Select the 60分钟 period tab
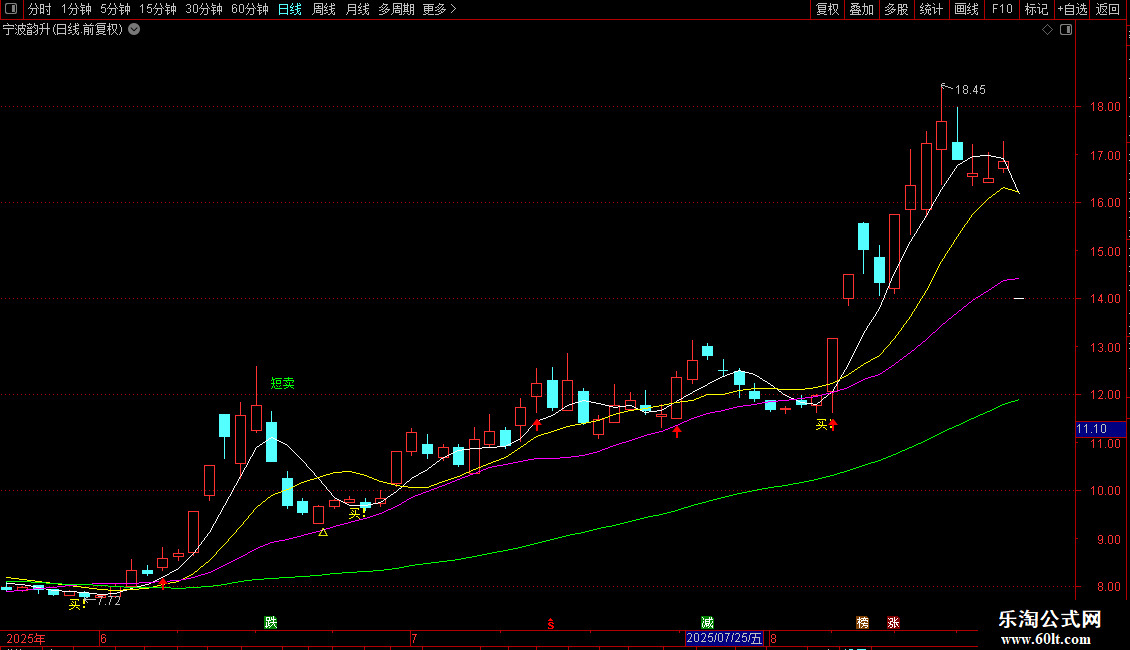The height and width of the screenshot is (650, 1130). [x=249, y=9]
